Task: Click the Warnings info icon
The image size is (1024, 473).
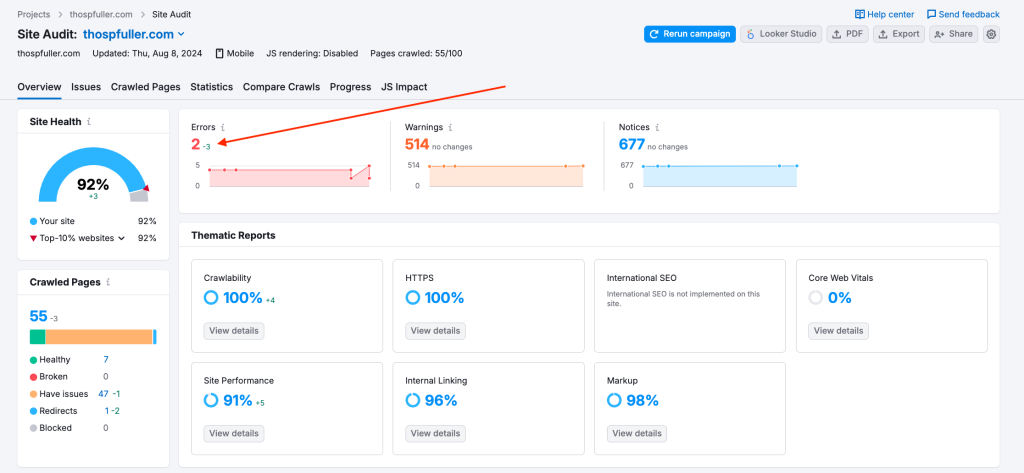Action: point(451,127)
